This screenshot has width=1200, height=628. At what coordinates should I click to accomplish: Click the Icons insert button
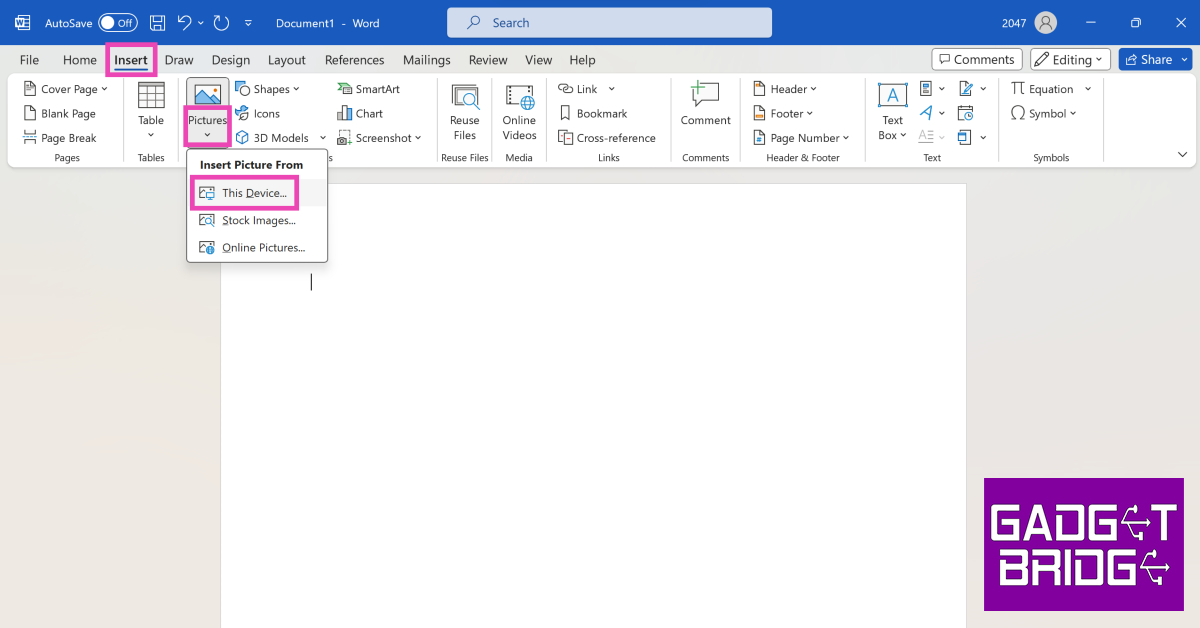257,114
